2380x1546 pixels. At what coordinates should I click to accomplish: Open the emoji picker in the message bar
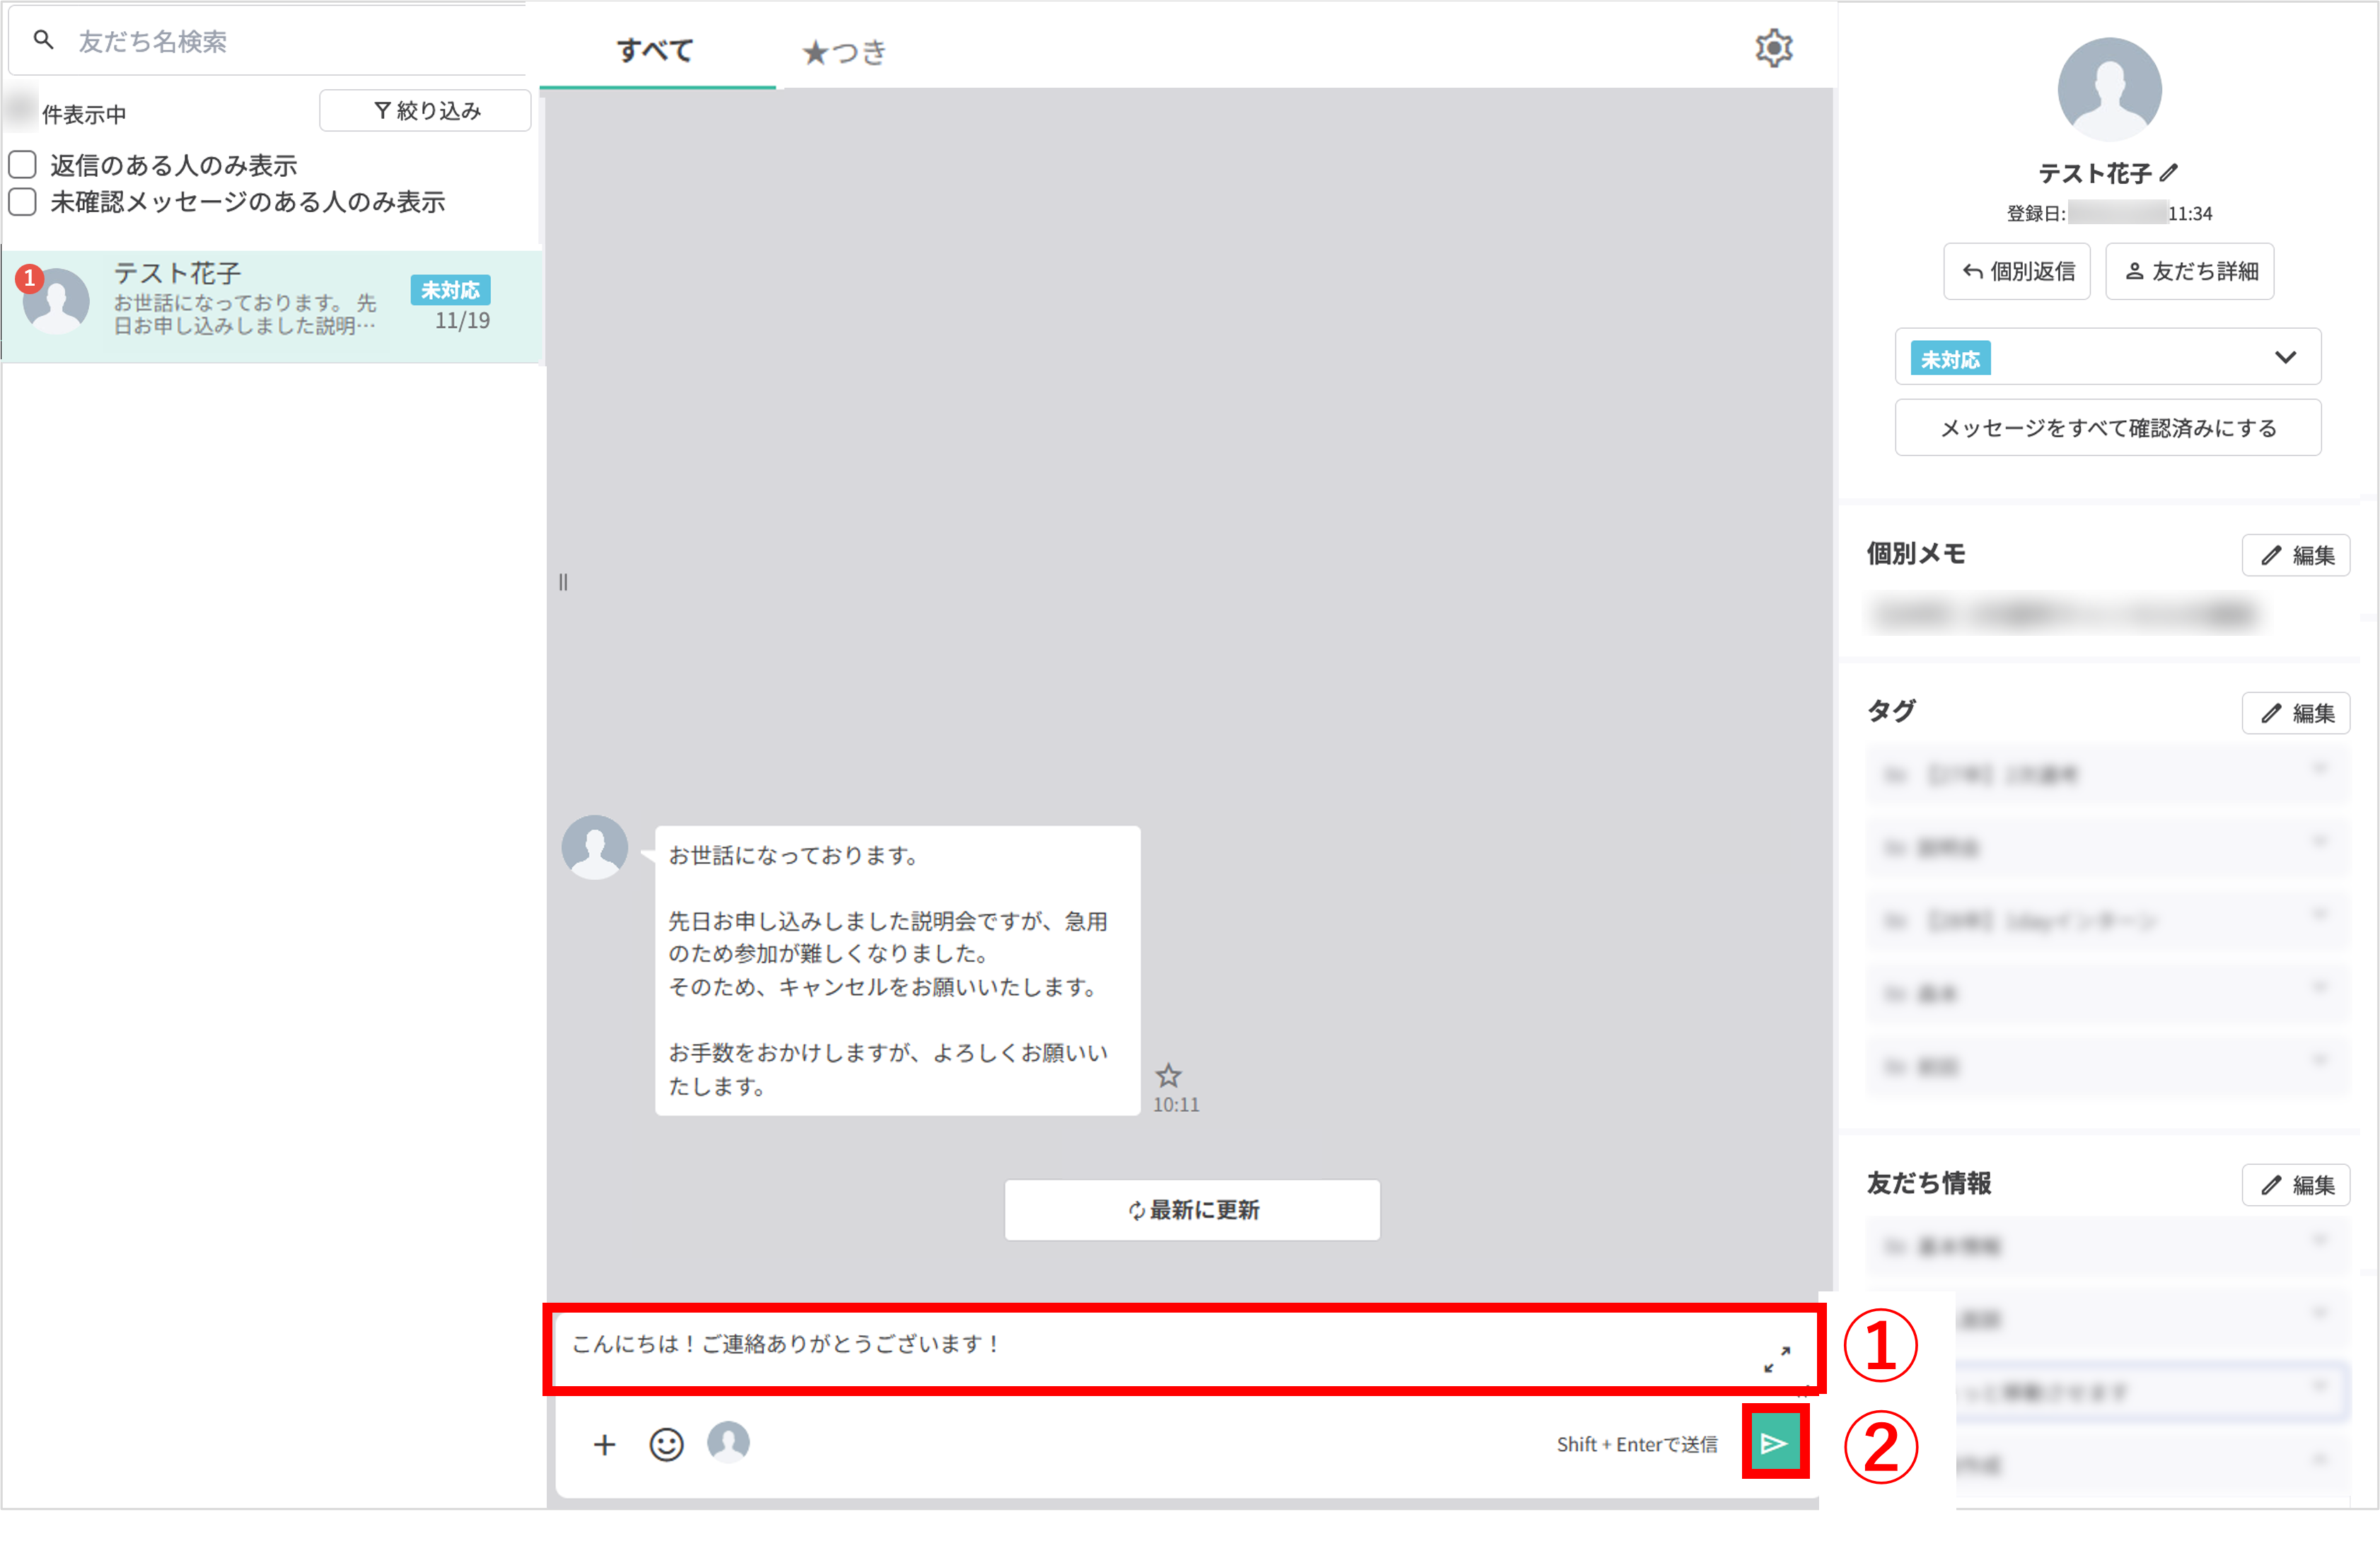666,1443
